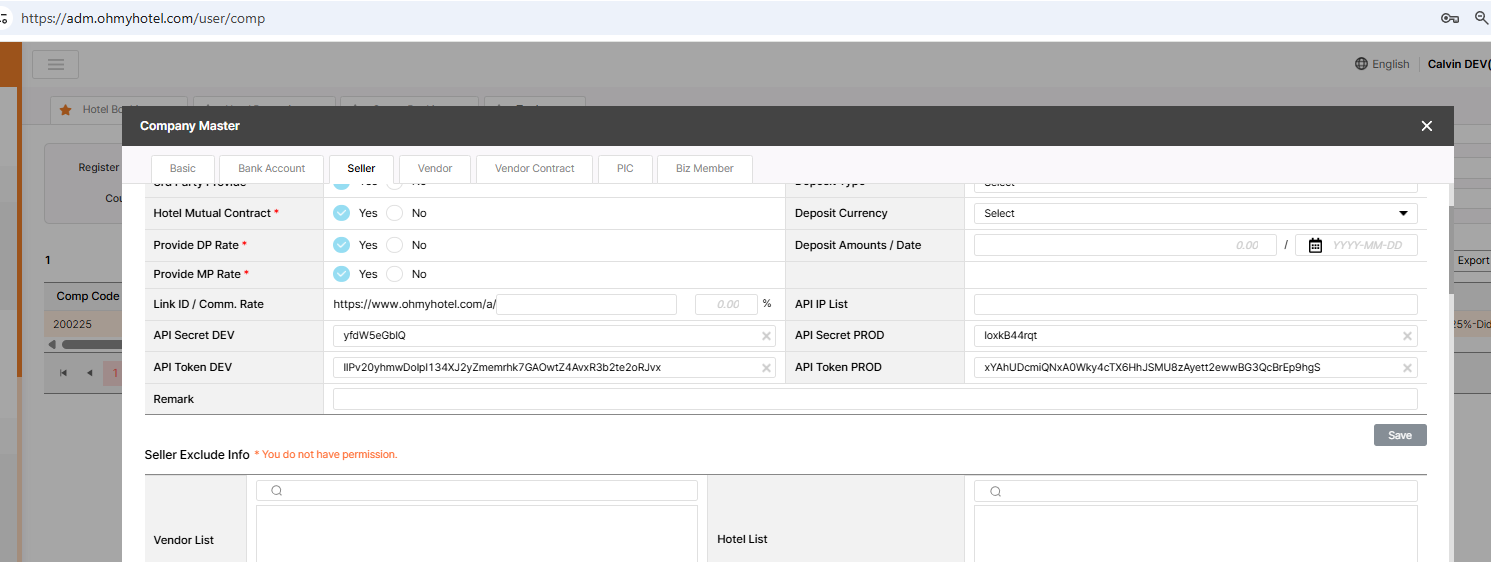Viewport: 1491px width, 562px height.
Task: Click the hamburger menu icon
Action: pos(55,65)
